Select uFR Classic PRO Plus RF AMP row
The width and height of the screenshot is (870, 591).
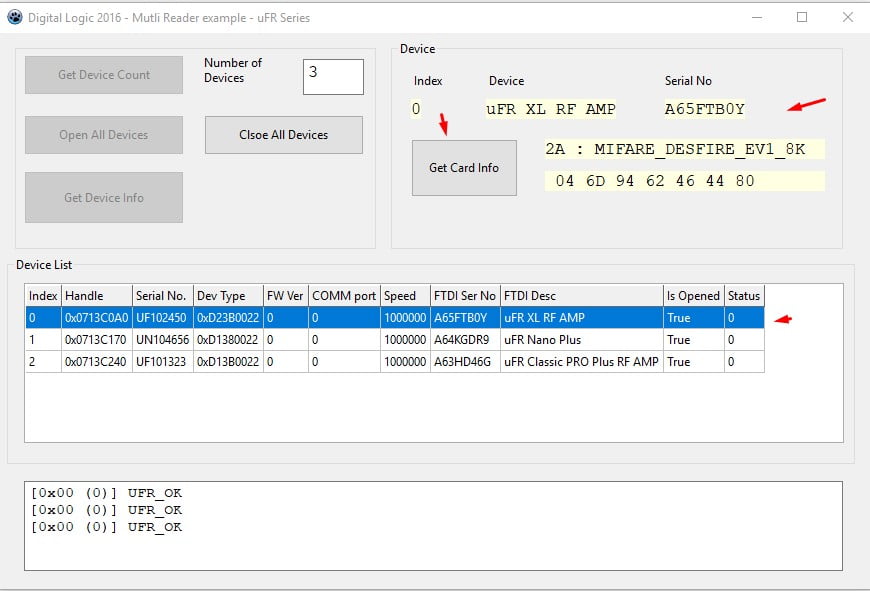[x=395, y=362]
